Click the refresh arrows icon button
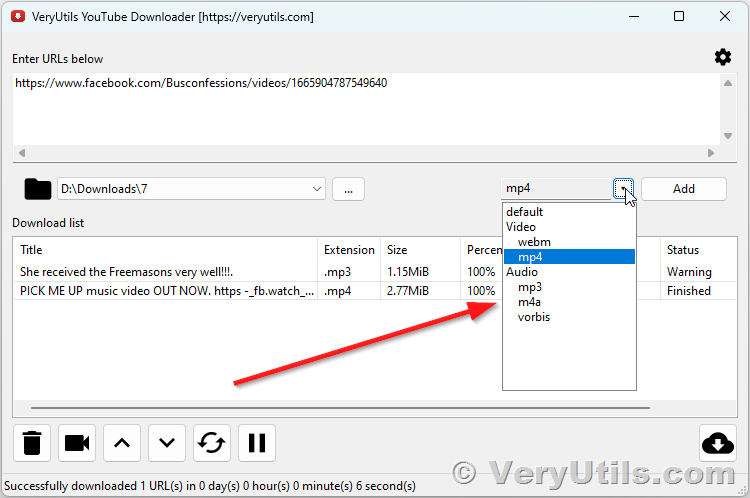Image resolution: width=750 pixels, height=498 pixels. coord(212,443)
